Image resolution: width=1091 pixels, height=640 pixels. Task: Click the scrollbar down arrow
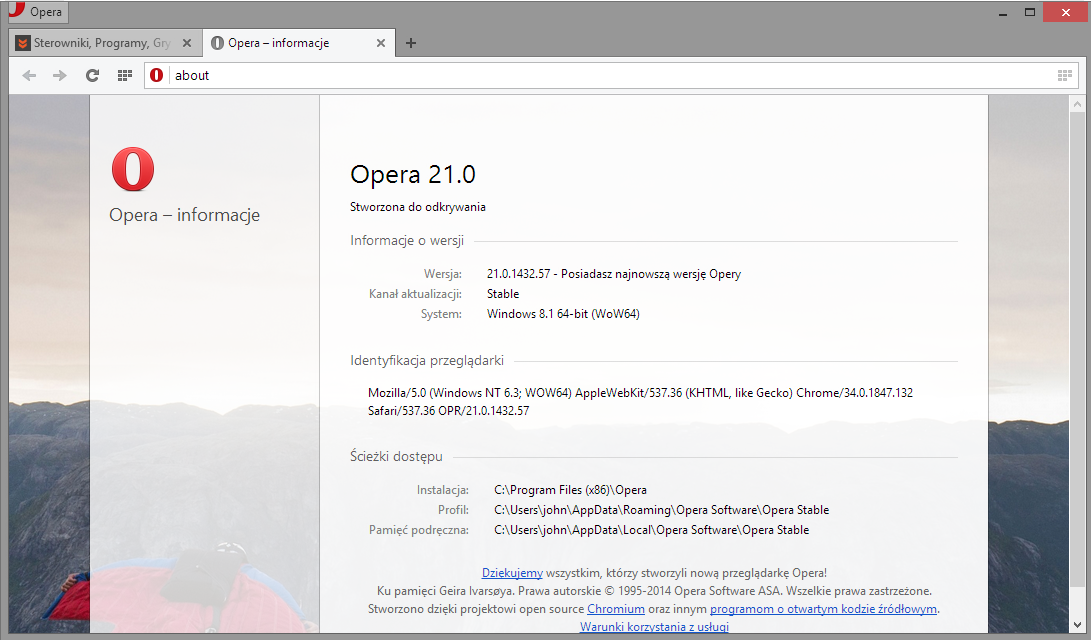coord(1077,625)
